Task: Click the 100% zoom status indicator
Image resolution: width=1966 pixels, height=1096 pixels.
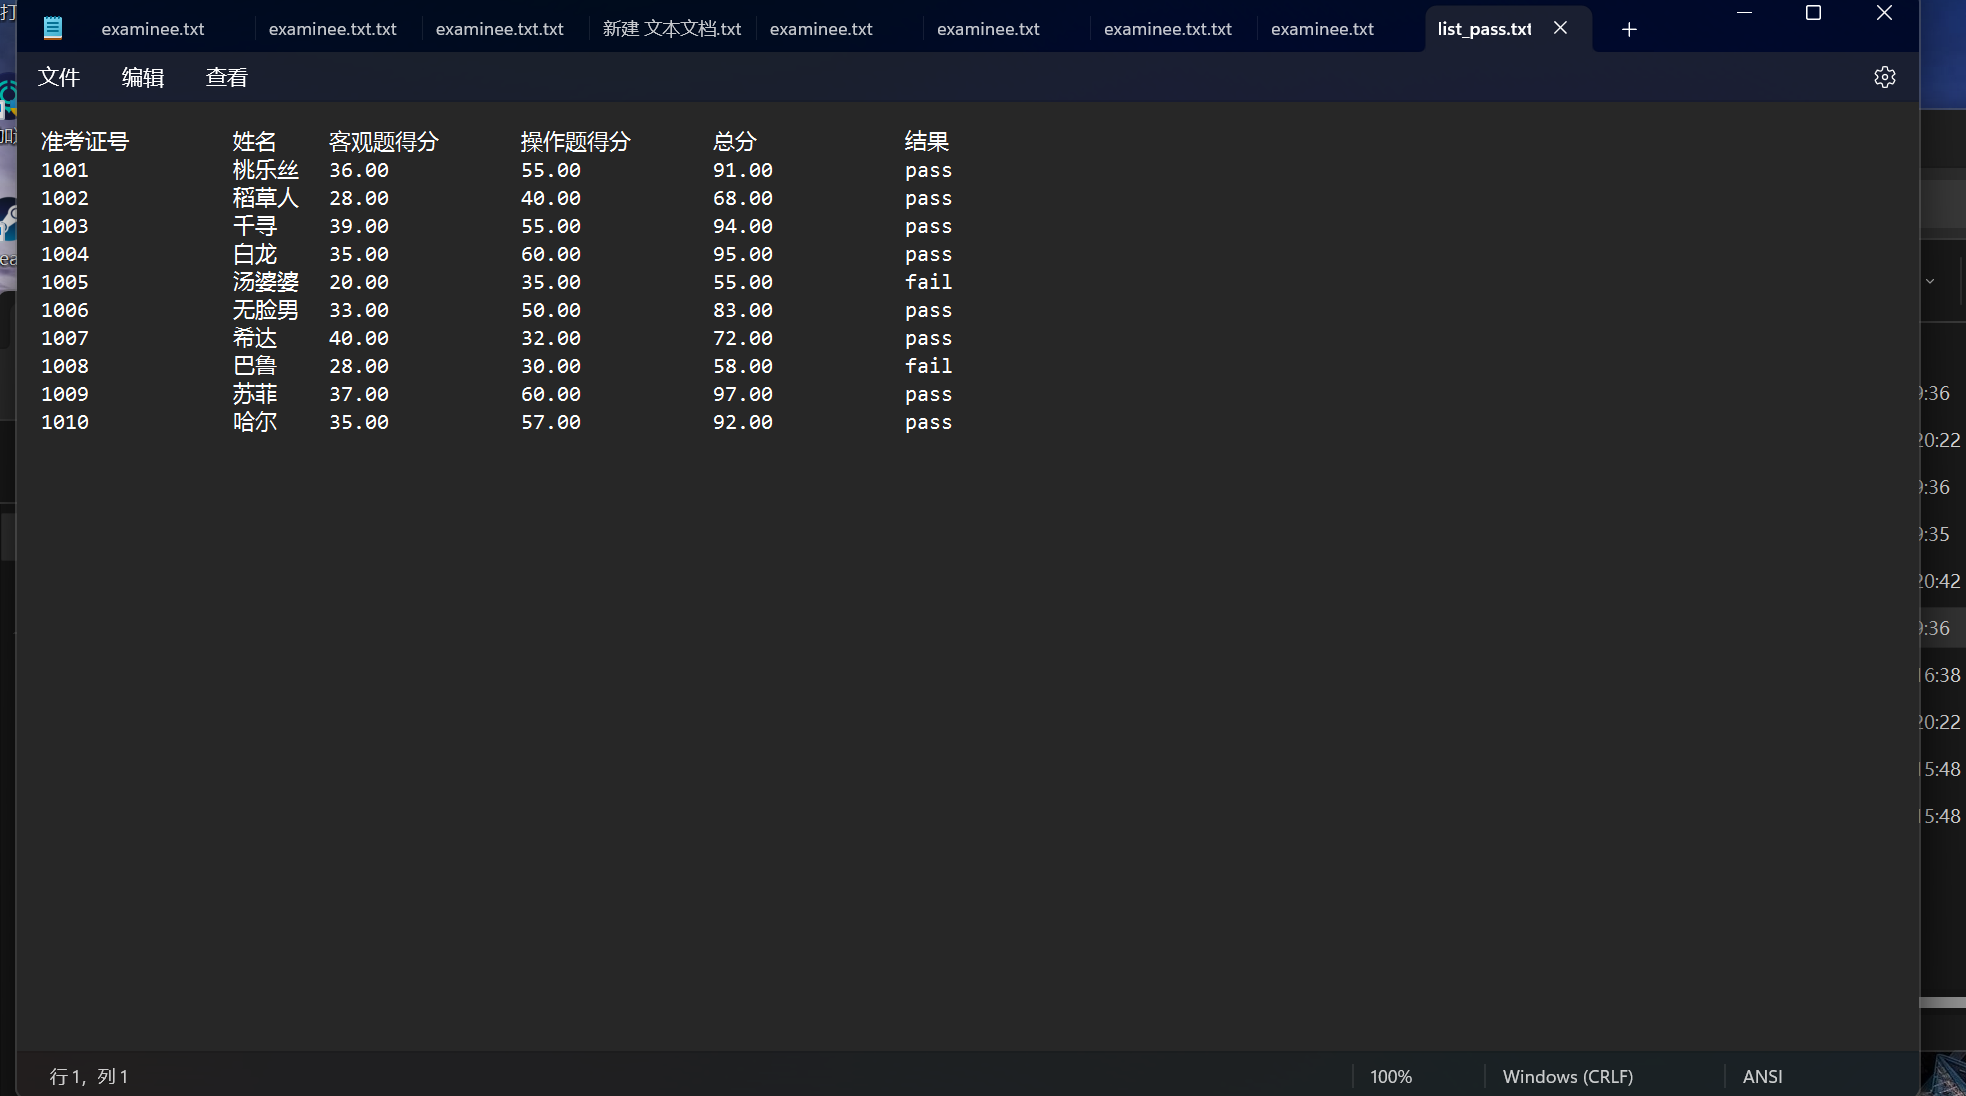Action: click(1391, 1076)
